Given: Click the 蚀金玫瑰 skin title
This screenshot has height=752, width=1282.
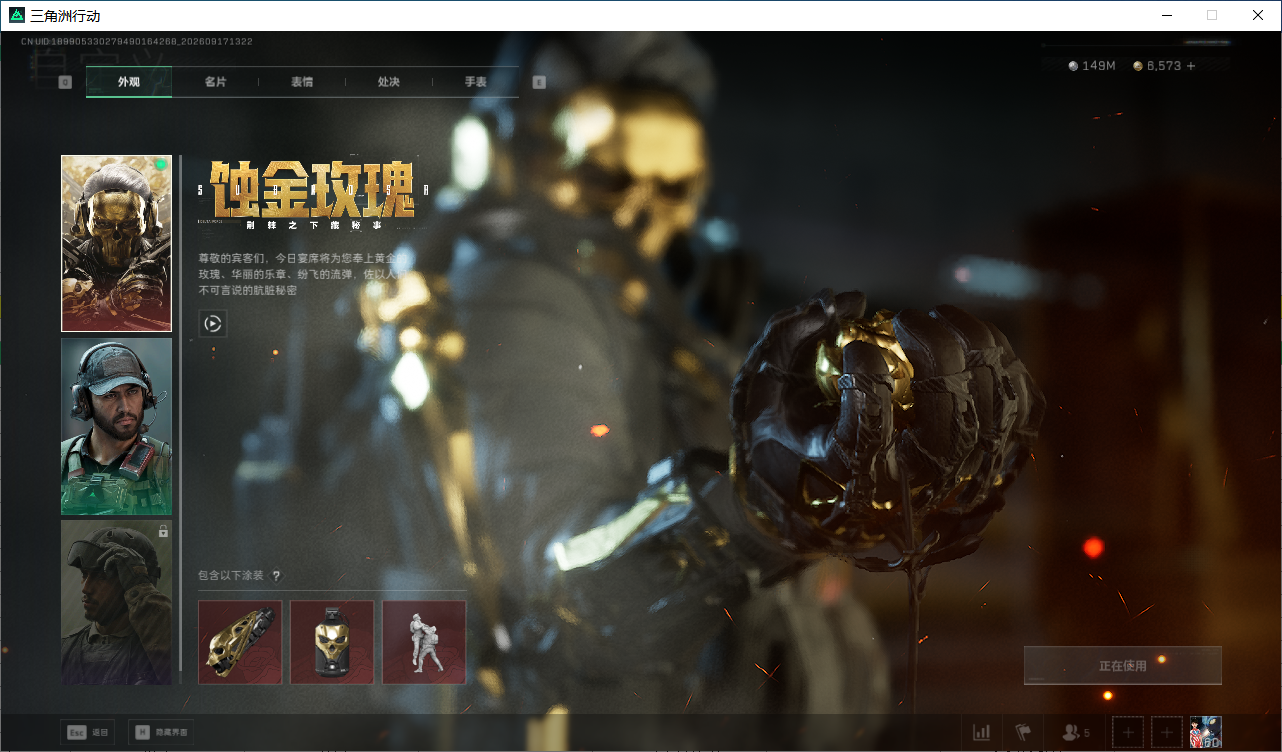Looking at the screenshot, I should 312,189.
